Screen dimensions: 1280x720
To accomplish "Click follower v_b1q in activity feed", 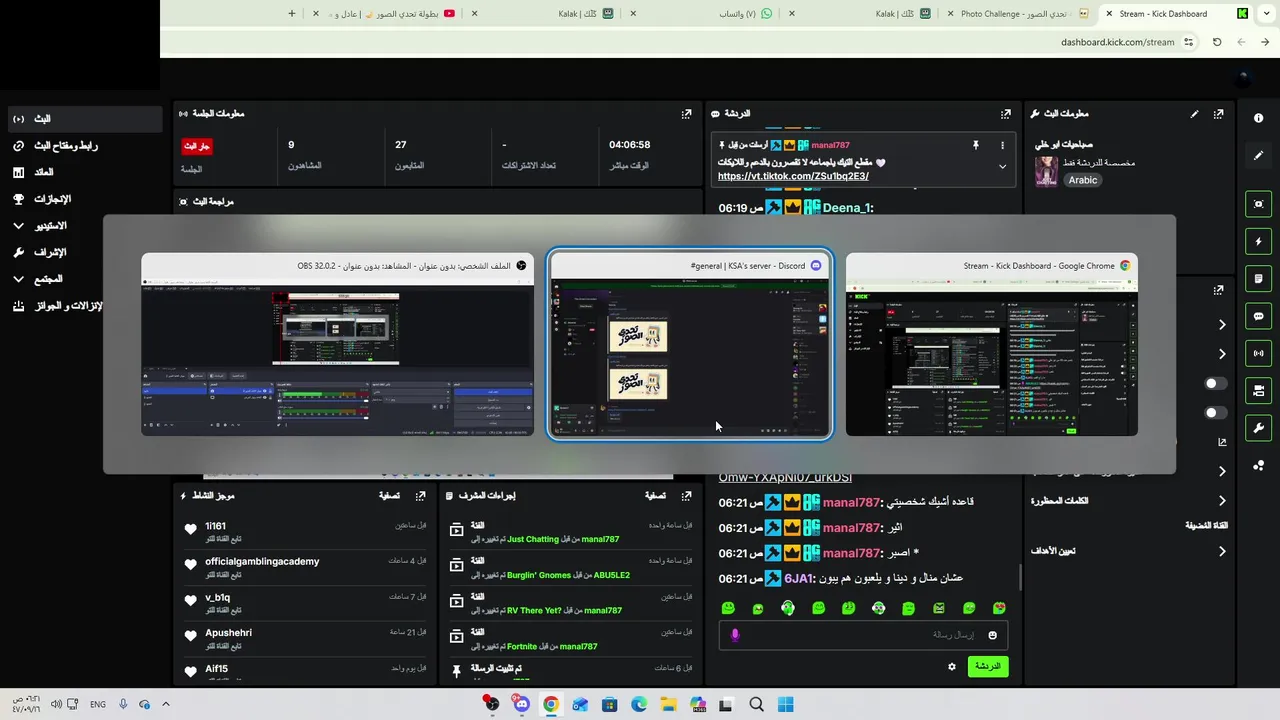I will [x=217, y=597].
